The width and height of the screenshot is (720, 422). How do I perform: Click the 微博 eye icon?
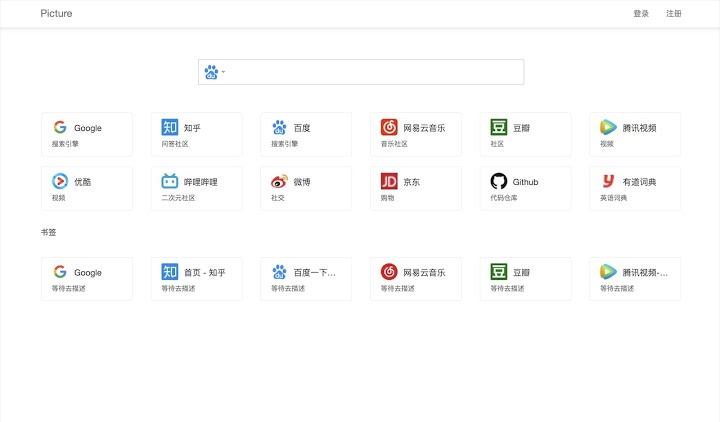279,181
